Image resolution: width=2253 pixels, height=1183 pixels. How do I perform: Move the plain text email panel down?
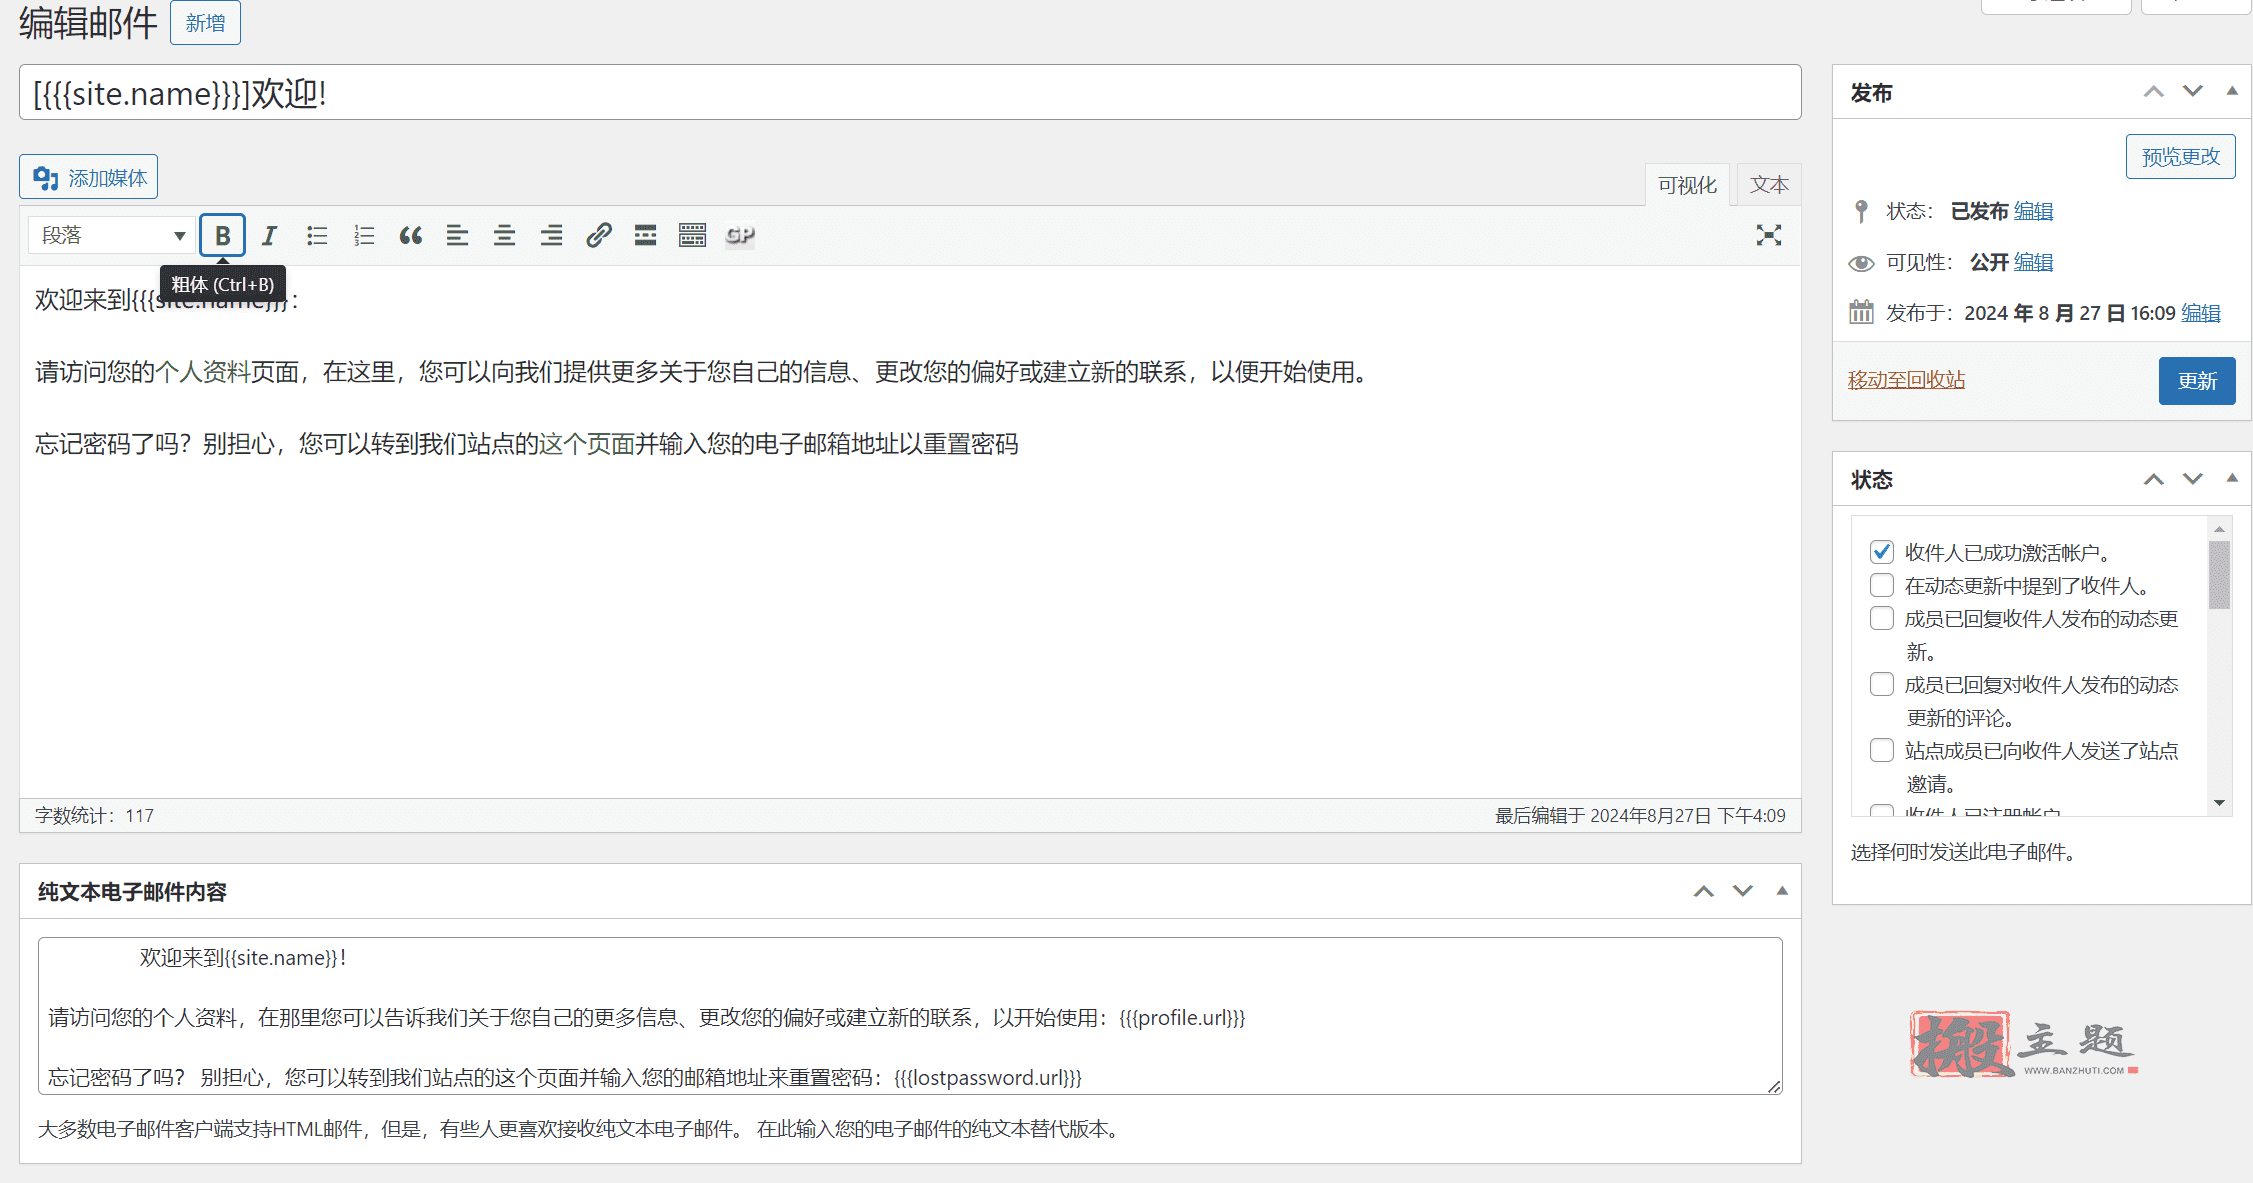1743,891
